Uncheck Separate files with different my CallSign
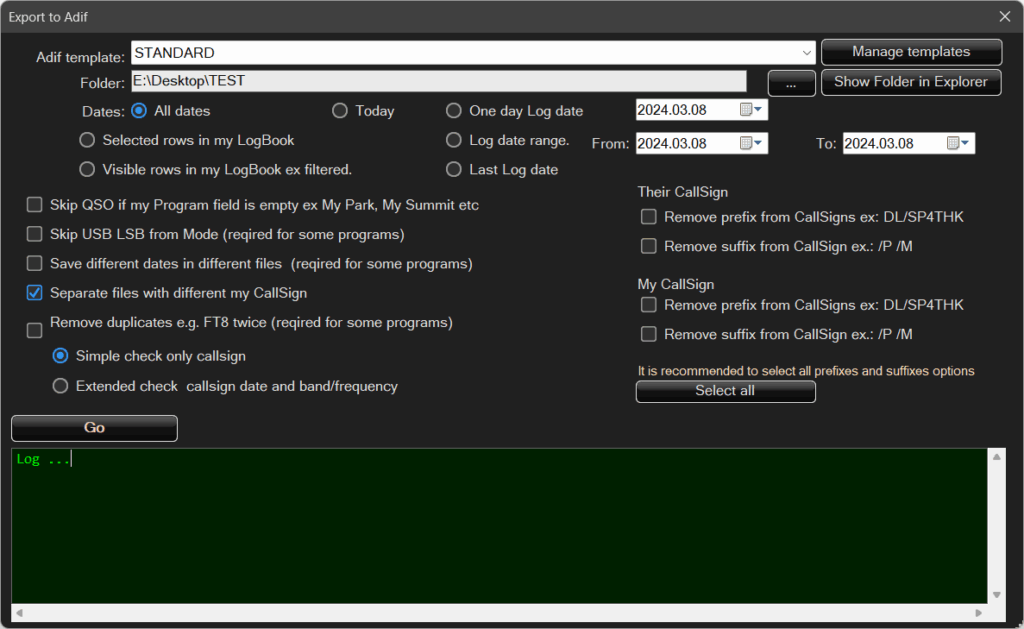The width and height of the screenshot is (1024, 629). click(x=35, y=294)
